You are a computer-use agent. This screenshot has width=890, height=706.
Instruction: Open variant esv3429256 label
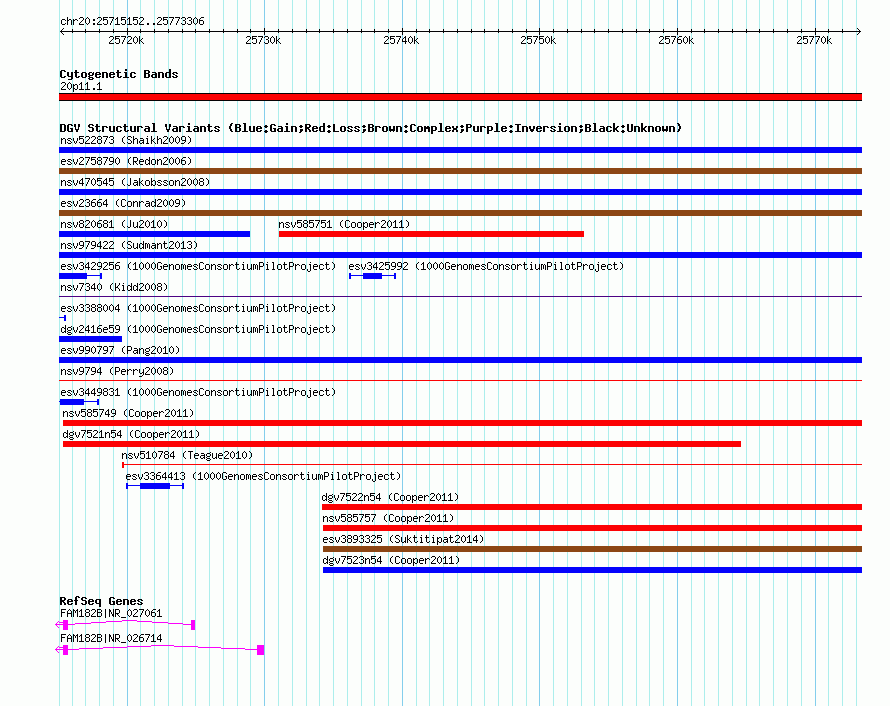click(x=198, y=266)
